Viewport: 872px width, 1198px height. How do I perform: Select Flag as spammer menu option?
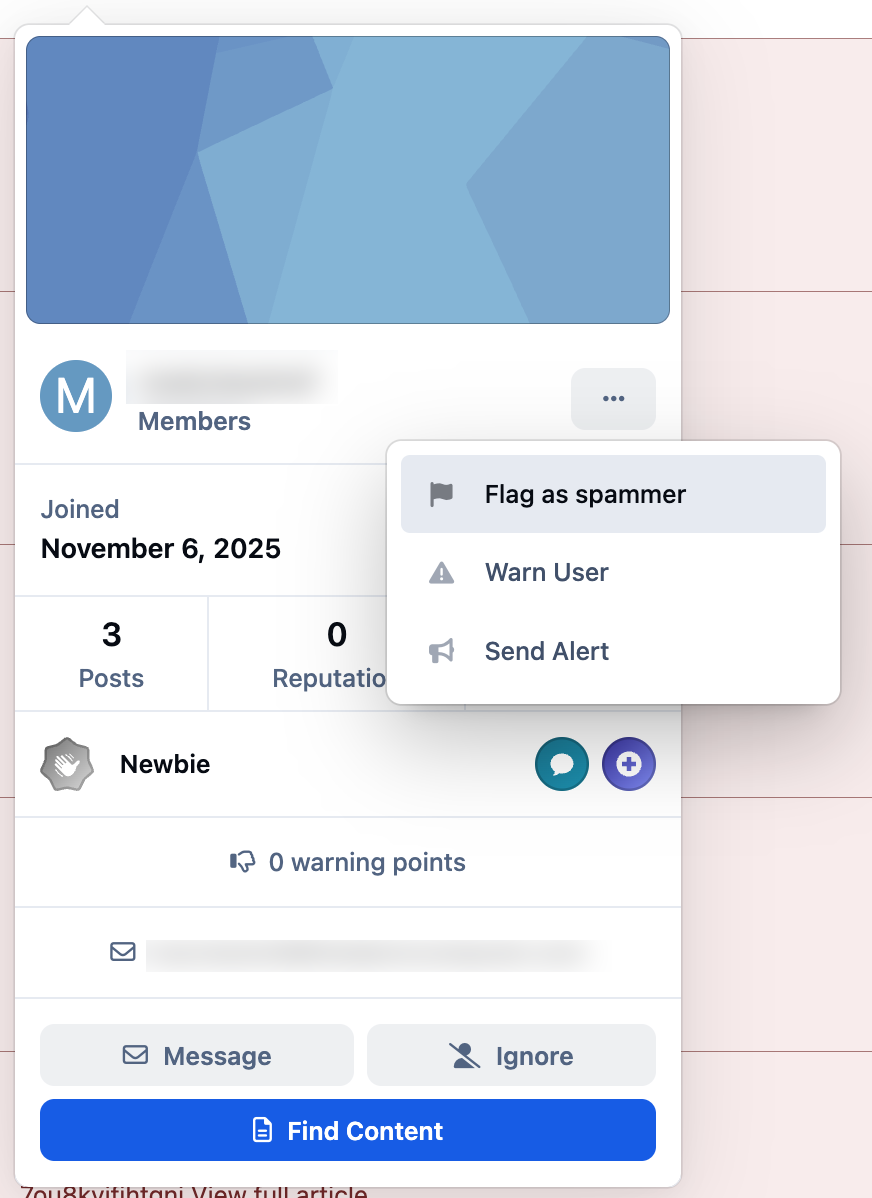tap(613, 494)
